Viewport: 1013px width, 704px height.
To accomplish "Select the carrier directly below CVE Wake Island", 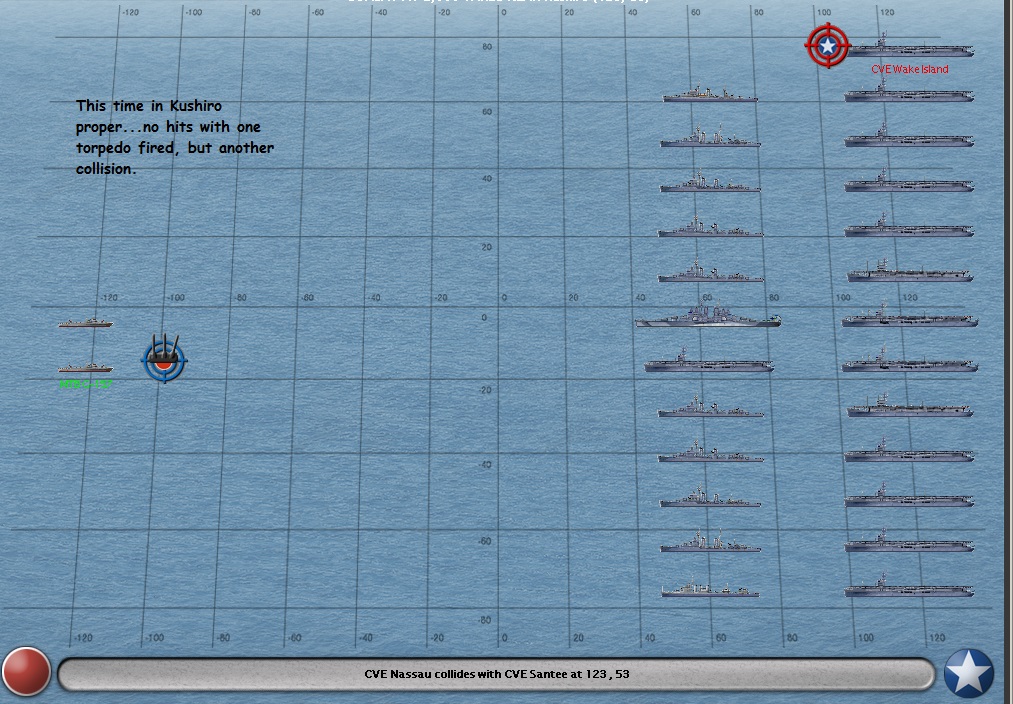I will pyautogui.click(x=908, y=92).
